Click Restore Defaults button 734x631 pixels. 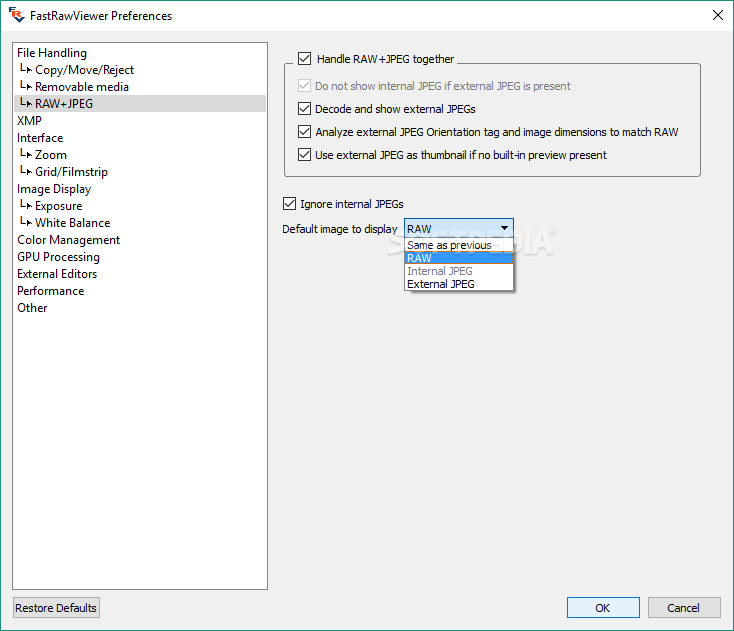(56, 608)
